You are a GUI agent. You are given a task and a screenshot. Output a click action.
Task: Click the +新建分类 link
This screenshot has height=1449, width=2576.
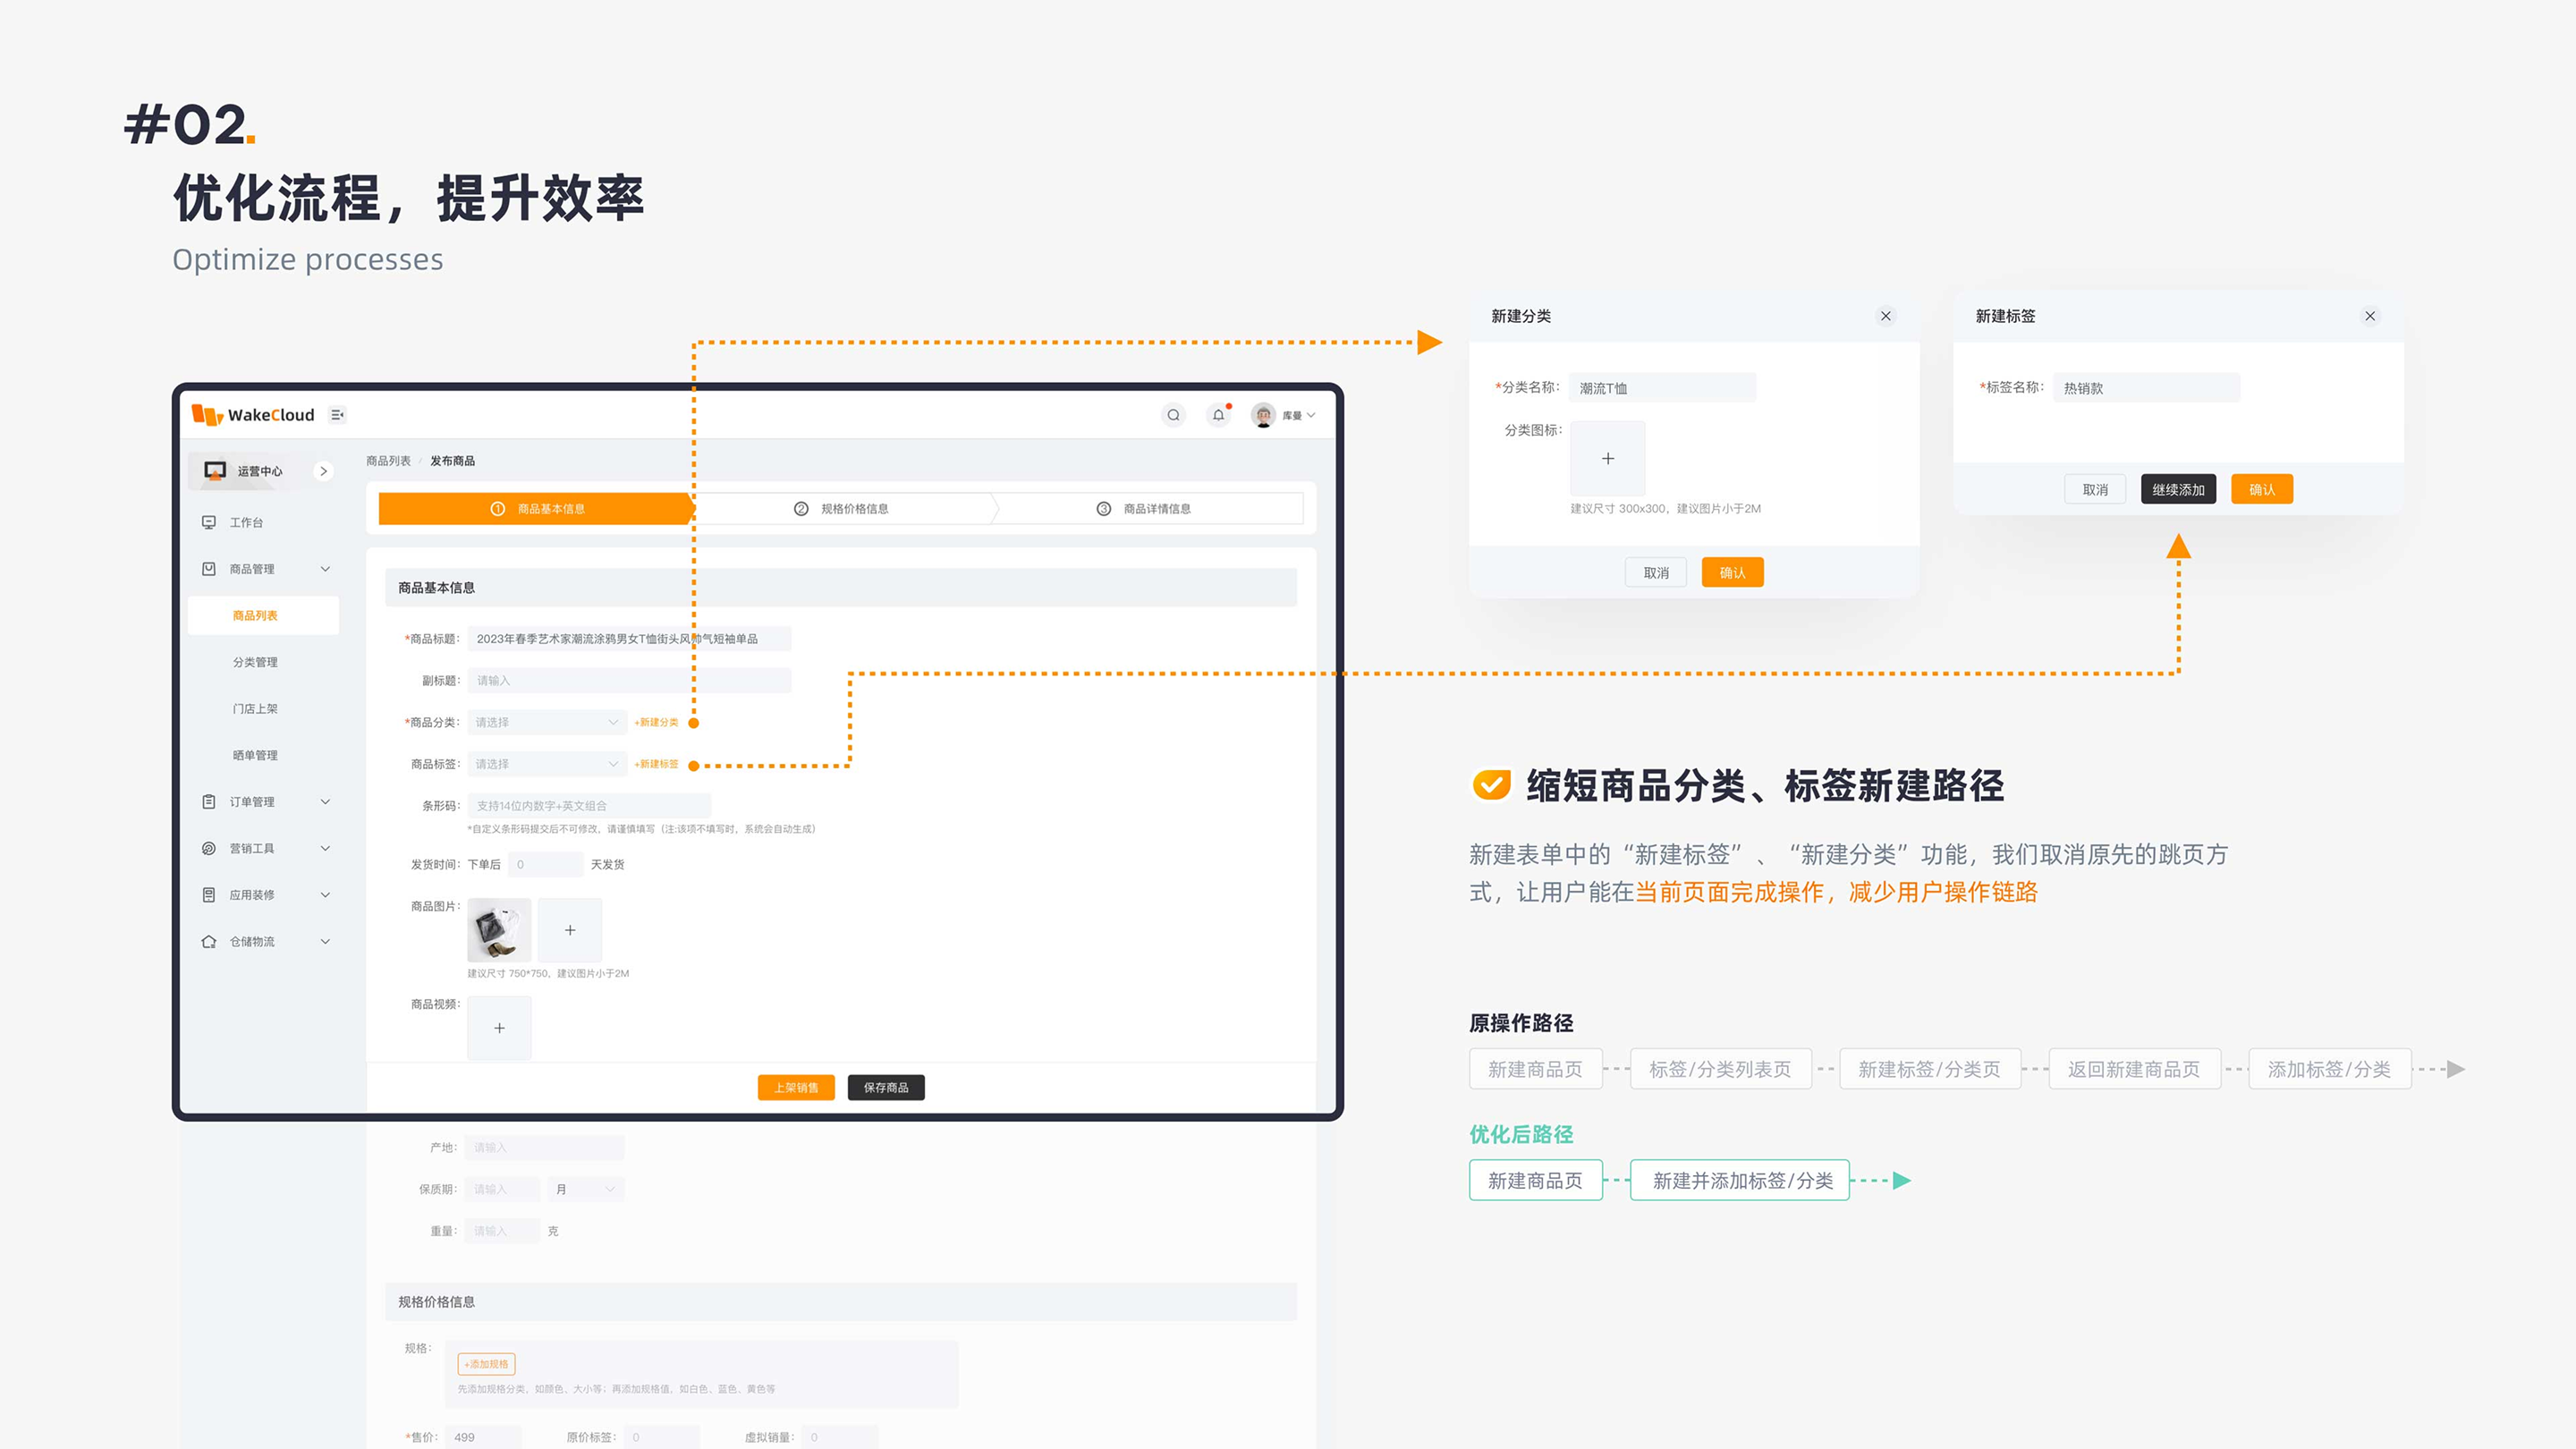pos(656,722)
